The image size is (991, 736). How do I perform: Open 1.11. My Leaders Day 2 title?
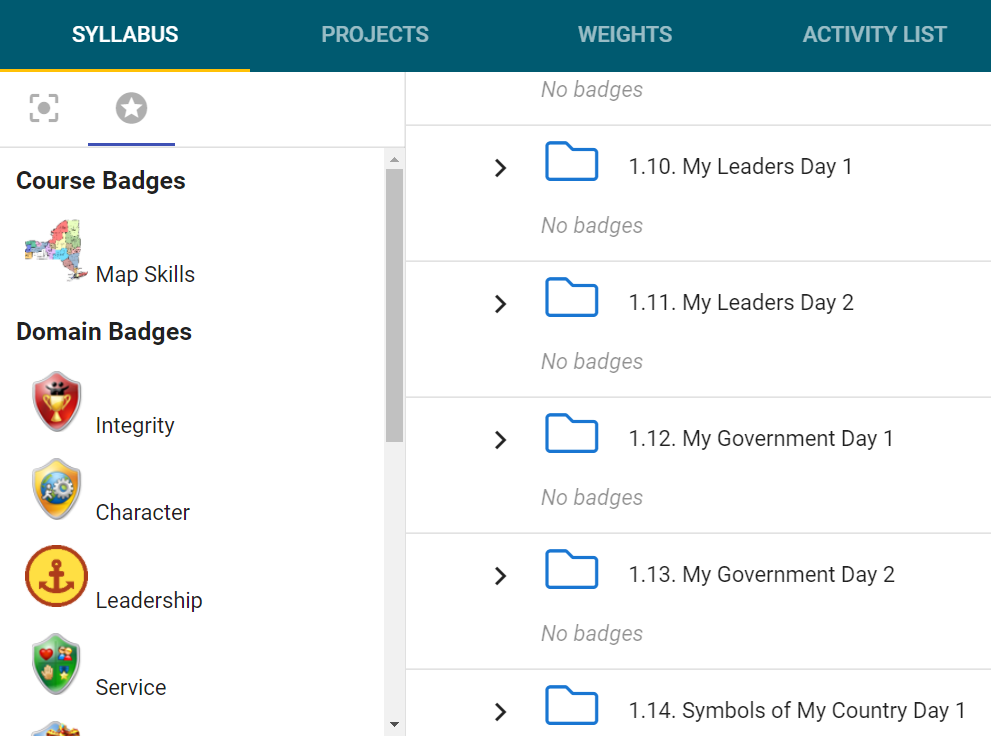coord(741,303)
